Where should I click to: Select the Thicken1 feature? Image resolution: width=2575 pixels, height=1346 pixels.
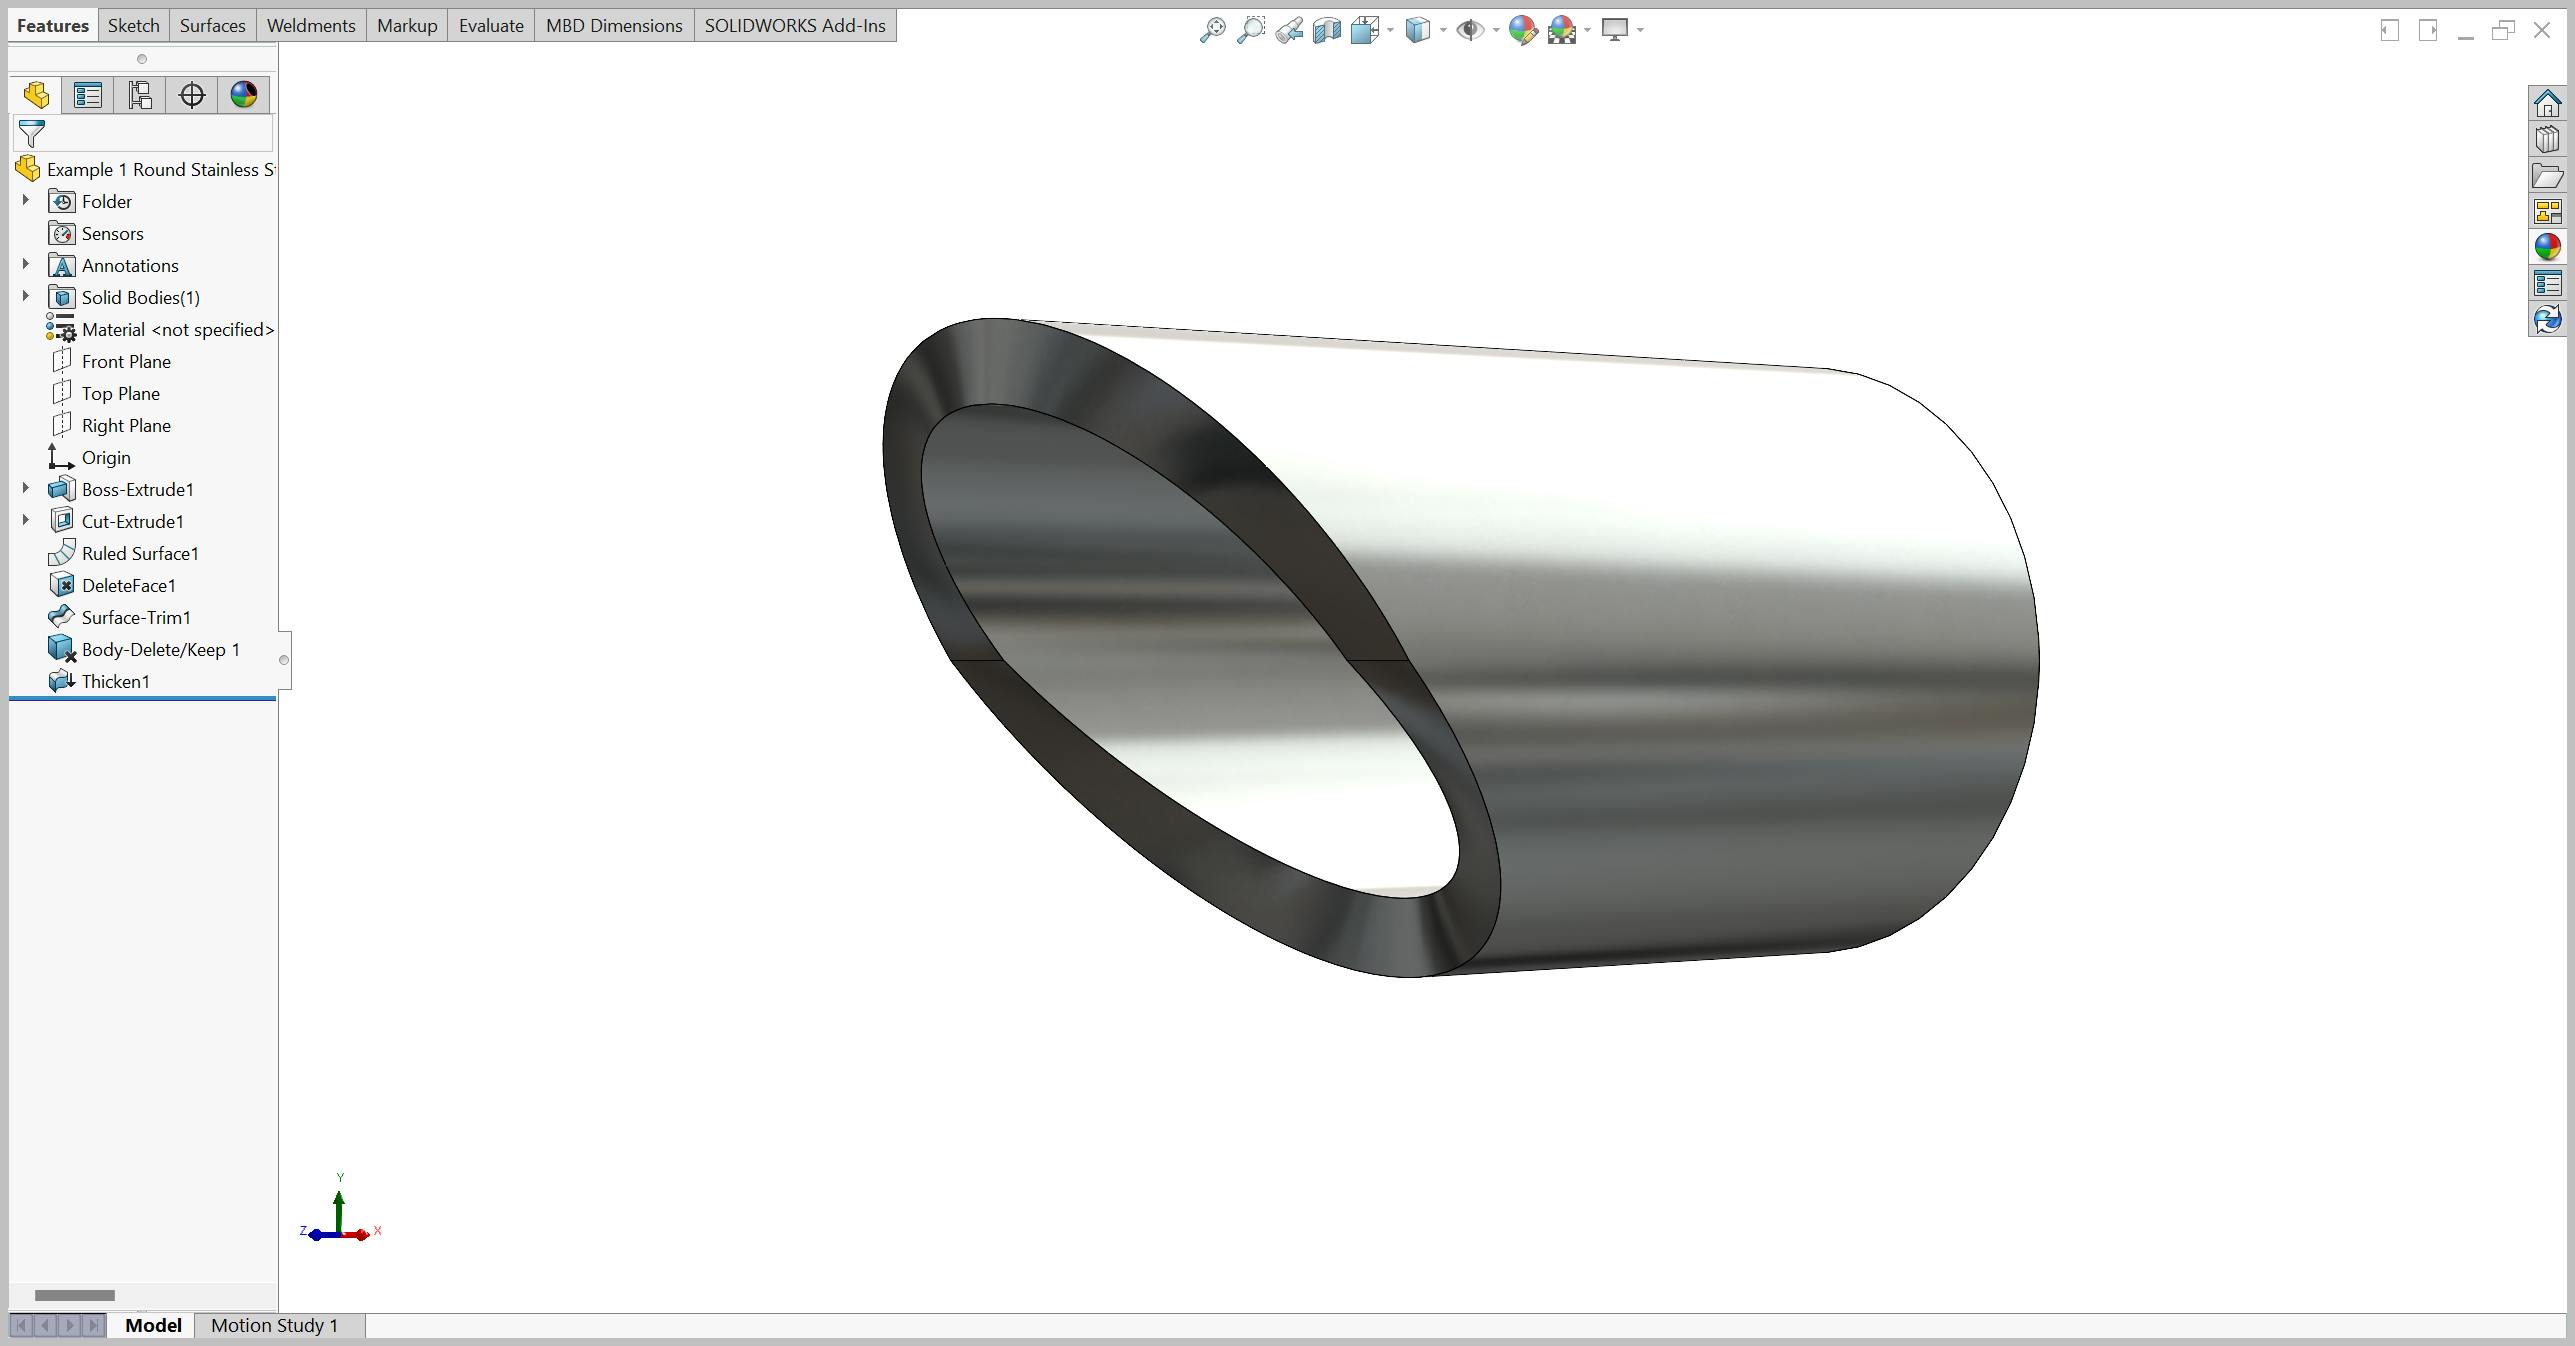117,681
